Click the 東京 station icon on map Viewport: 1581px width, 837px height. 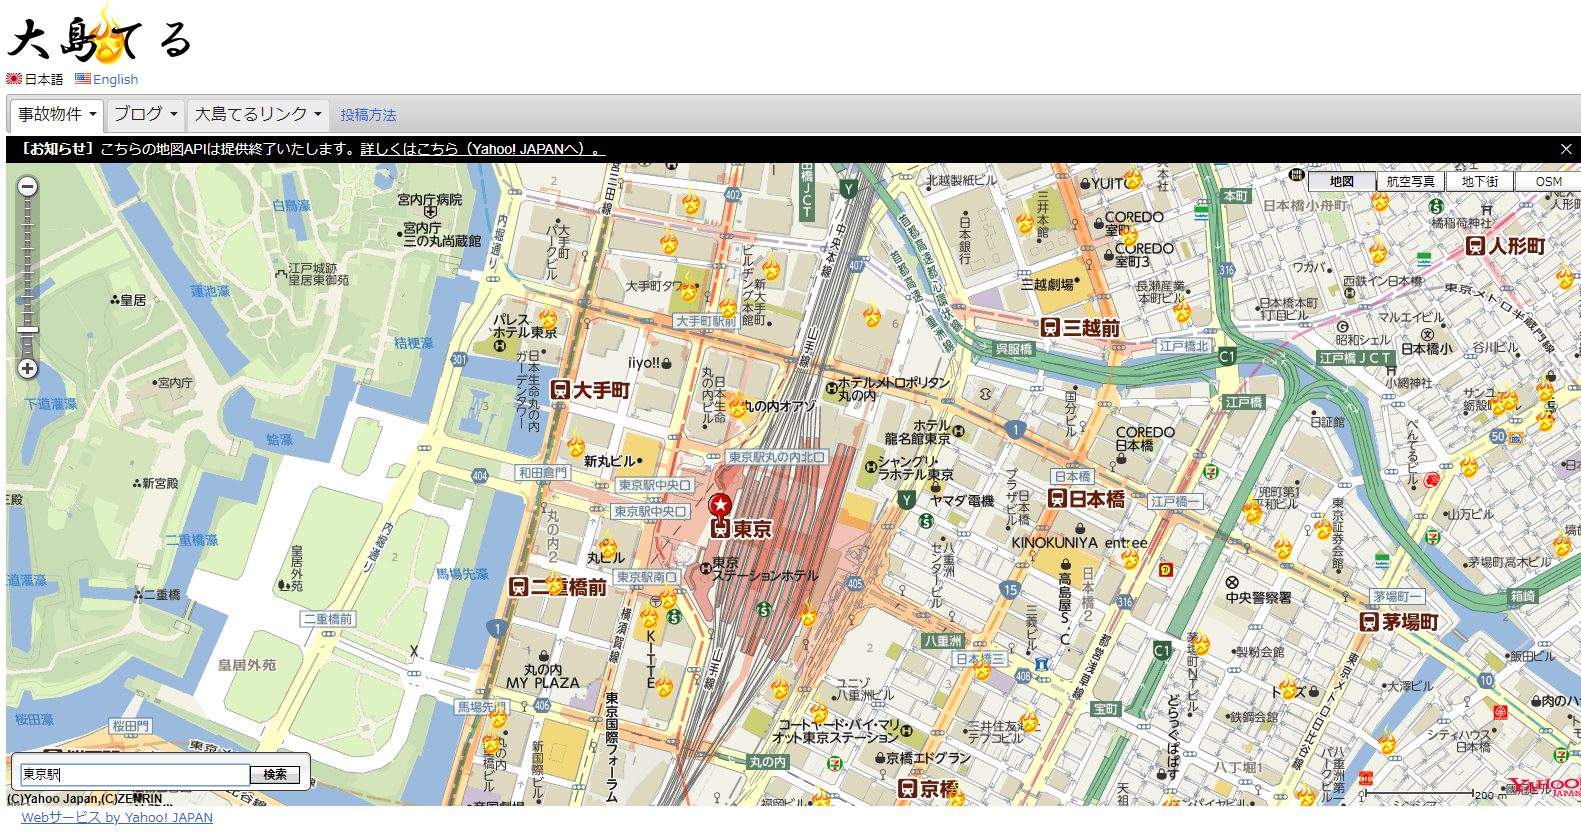pyautogui.click(x=721, y=529)
